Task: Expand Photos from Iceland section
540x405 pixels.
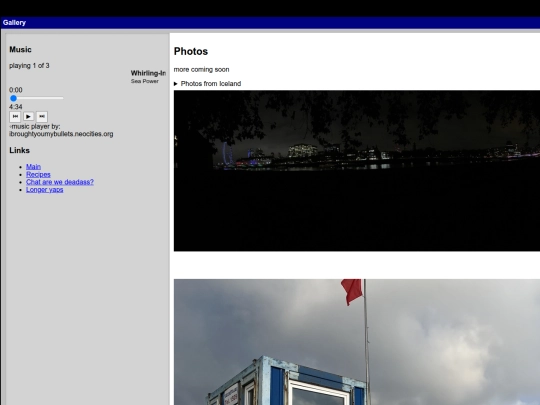Action: point(208,84)
